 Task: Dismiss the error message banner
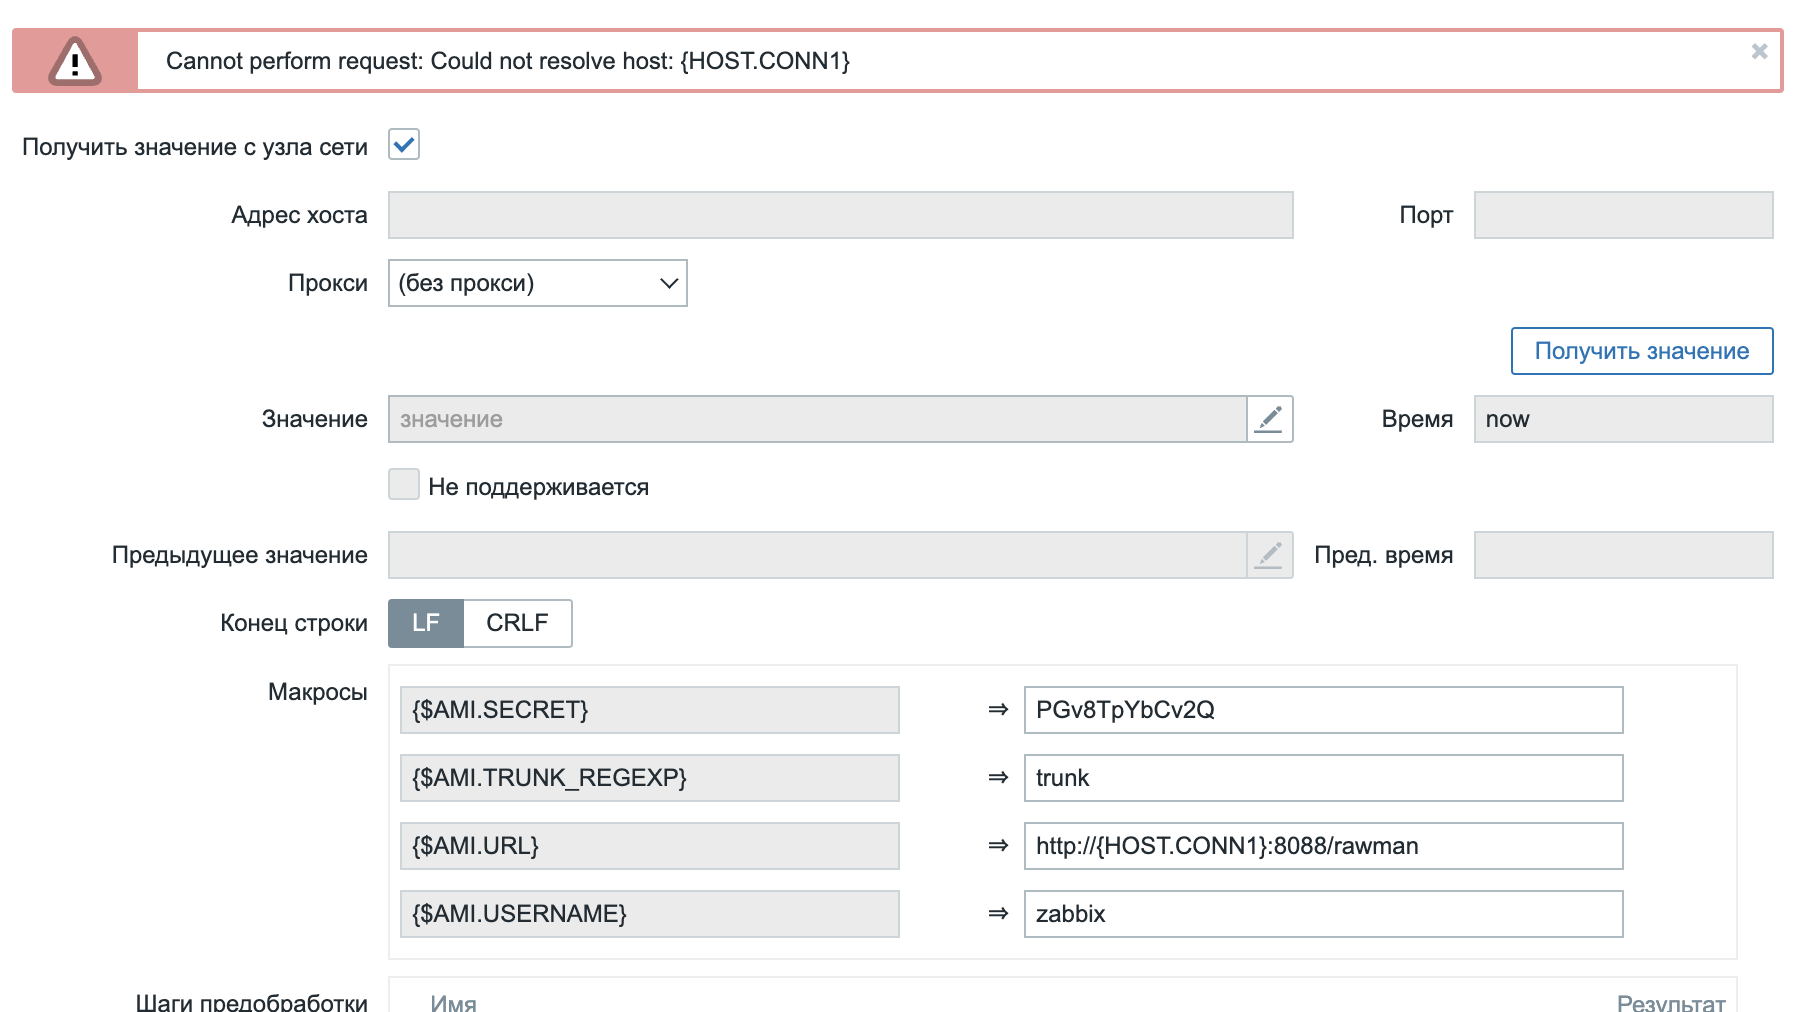(1759, 51)
